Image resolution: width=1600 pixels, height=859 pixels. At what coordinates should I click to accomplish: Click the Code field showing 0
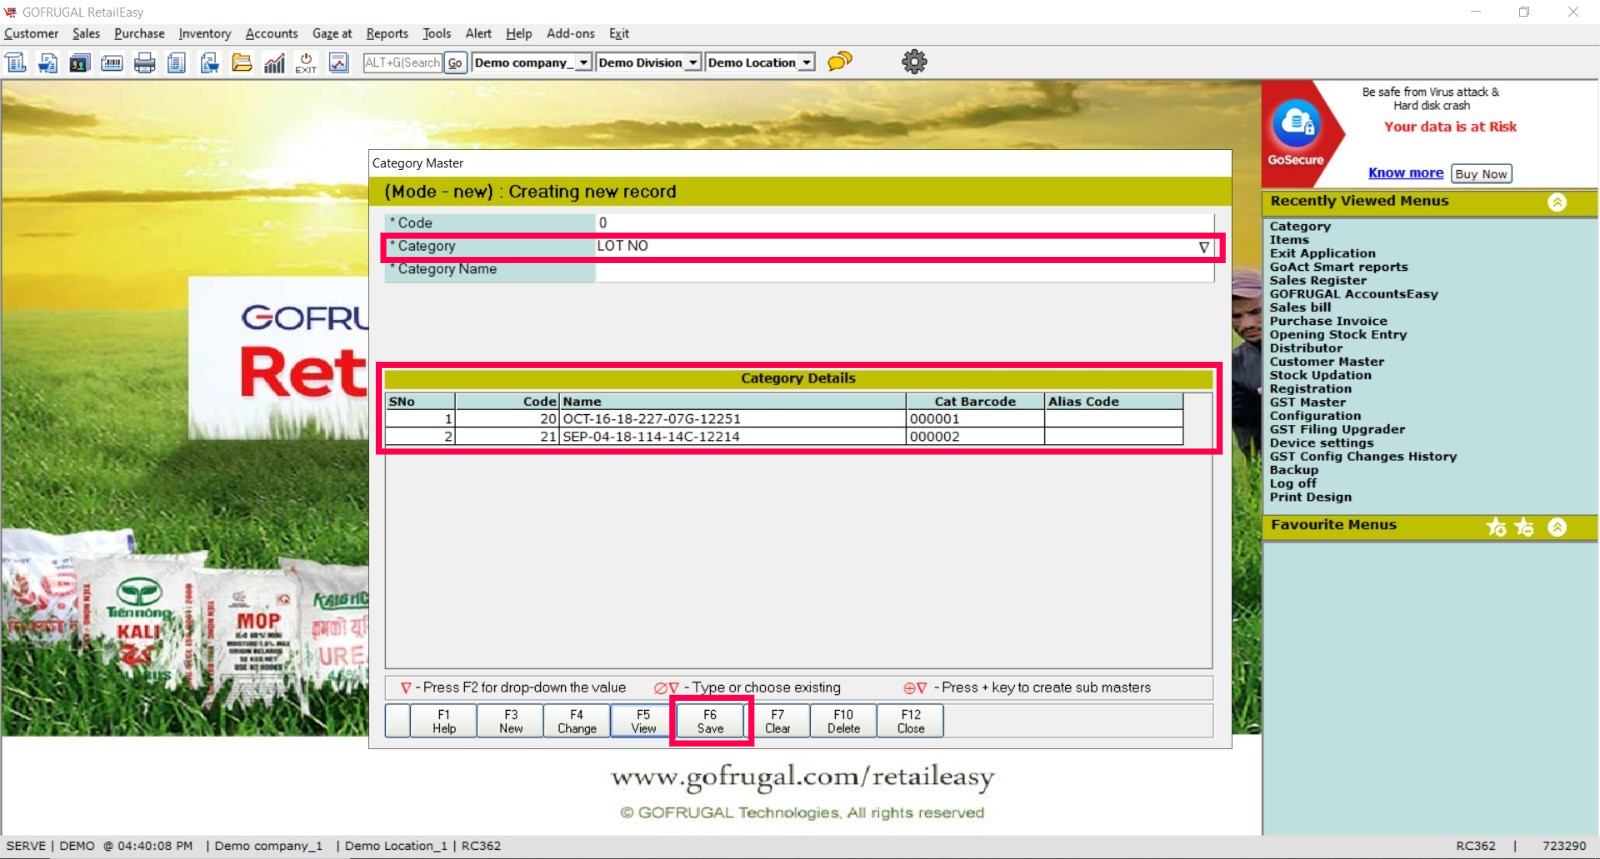[904, 223]
